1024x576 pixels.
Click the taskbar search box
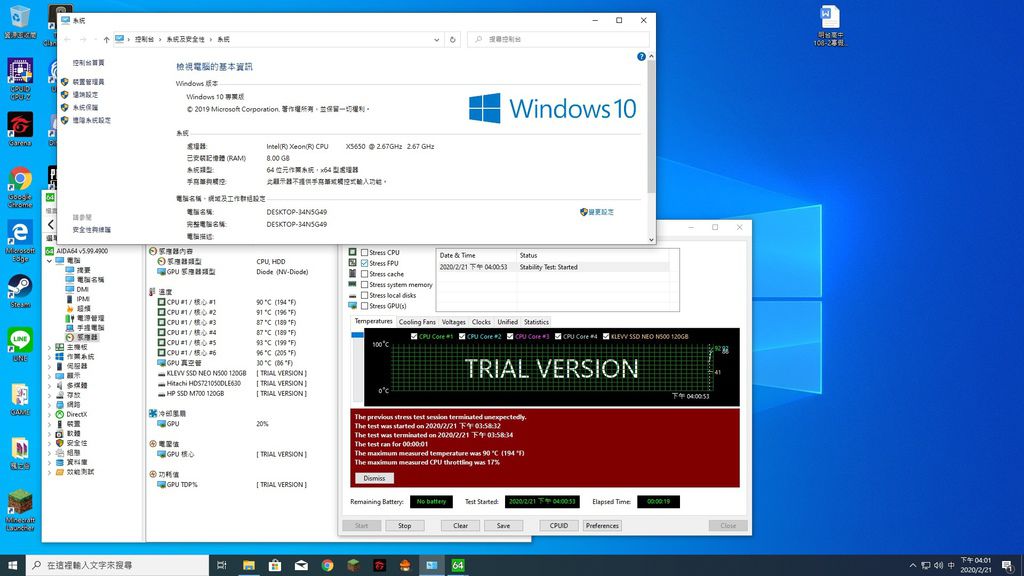pos(118,565)
